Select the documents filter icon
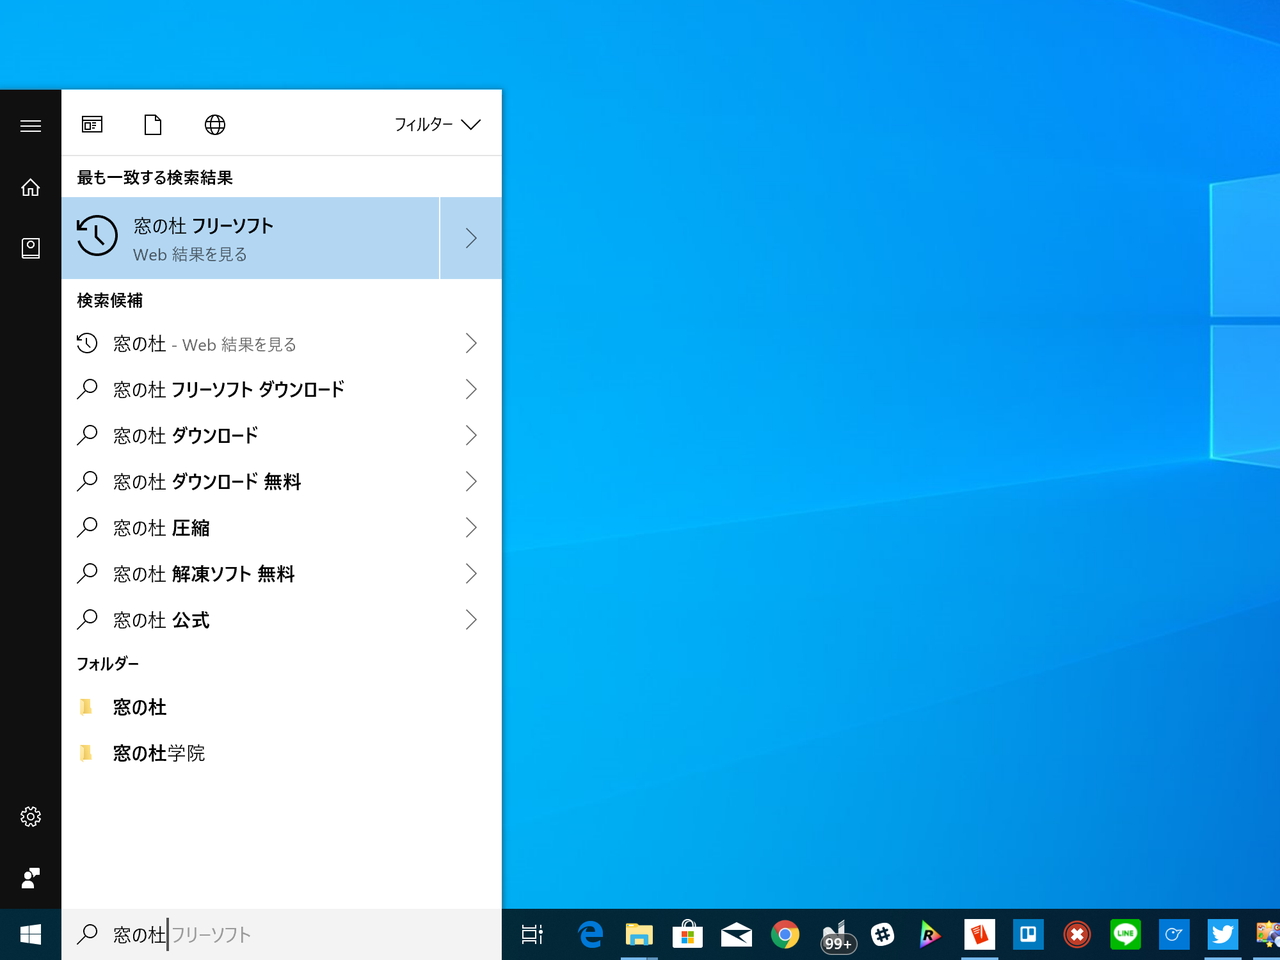The image size is (1280, 960). point(152,124)
